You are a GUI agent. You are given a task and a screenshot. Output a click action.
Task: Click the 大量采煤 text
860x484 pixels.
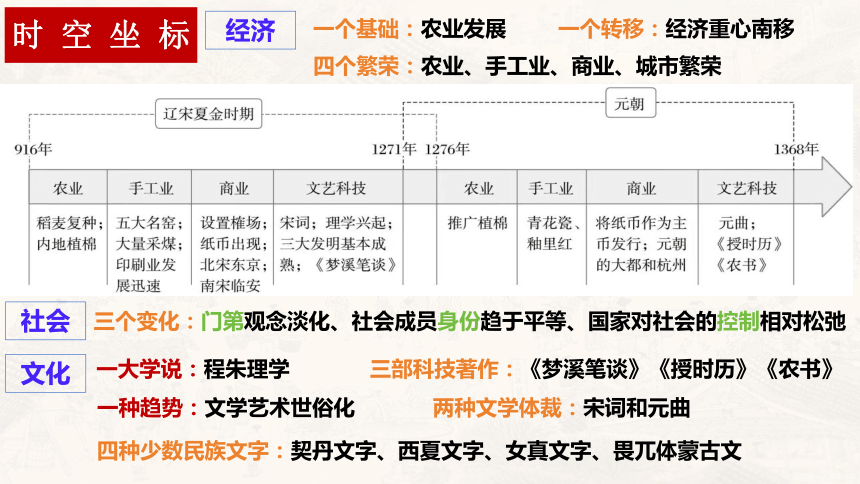(146, 244)
